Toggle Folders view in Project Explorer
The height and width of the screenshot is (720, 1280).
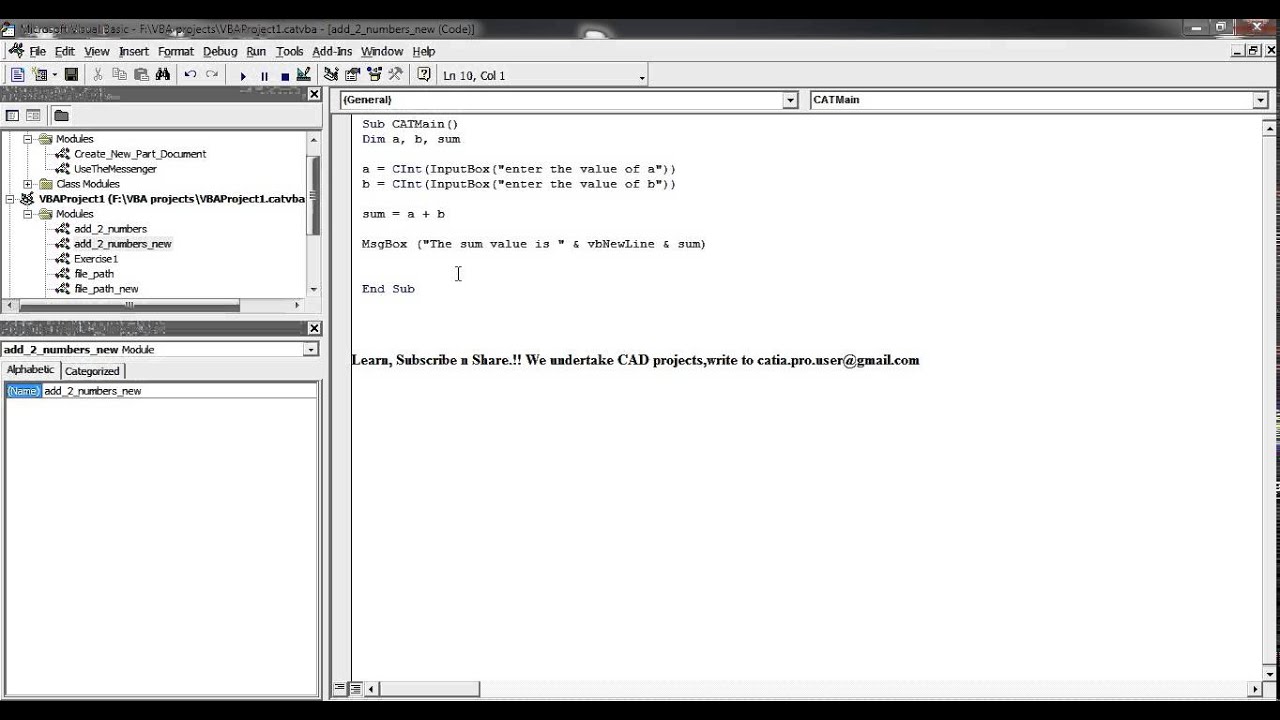coord(61,115)
